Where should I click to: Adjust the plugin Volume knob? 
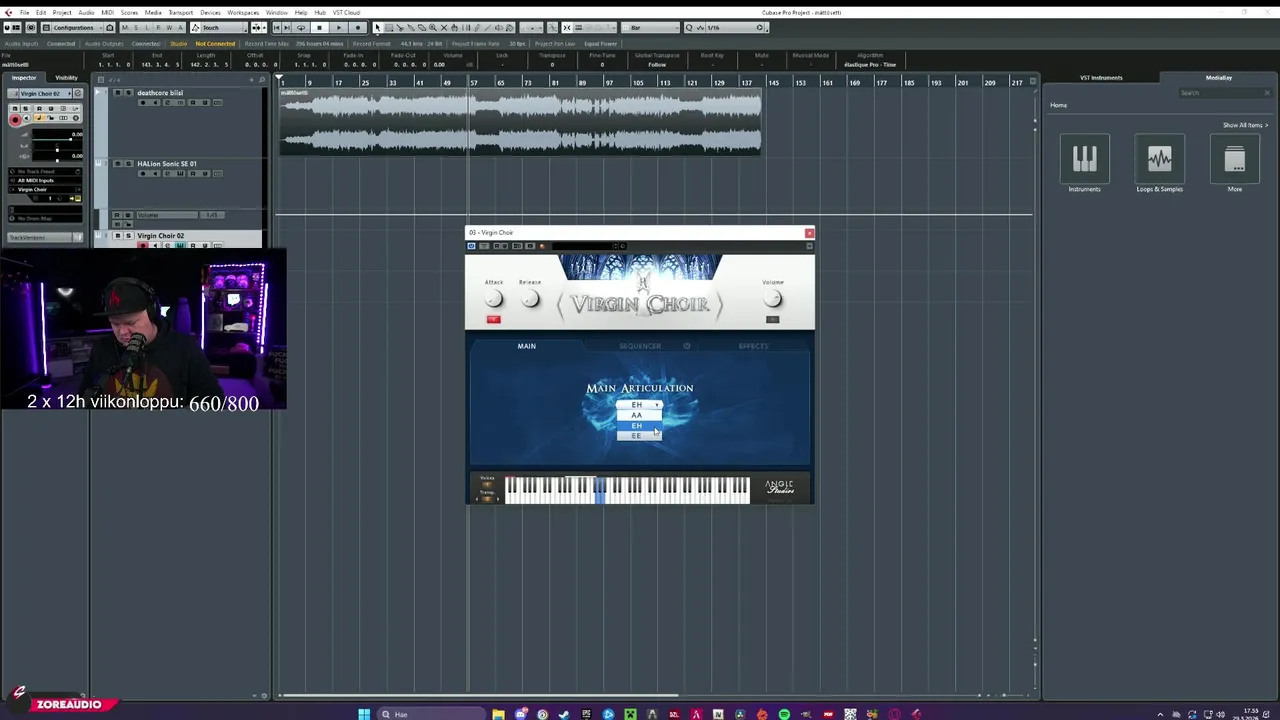coord(772,298)
